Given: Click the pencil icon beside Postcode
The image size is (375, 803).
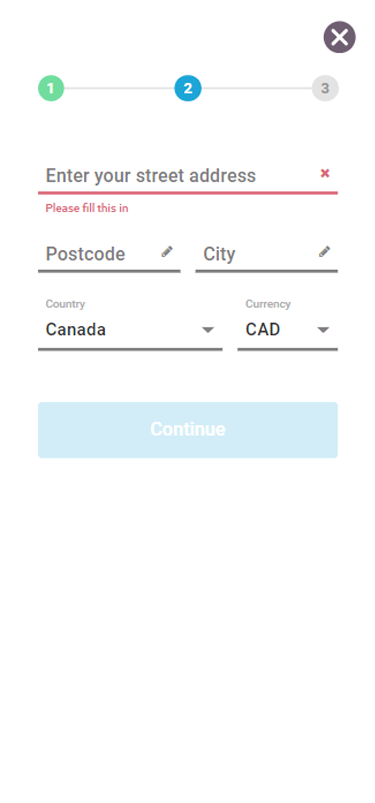Looking at the screenshot, I should coord(167,251).
